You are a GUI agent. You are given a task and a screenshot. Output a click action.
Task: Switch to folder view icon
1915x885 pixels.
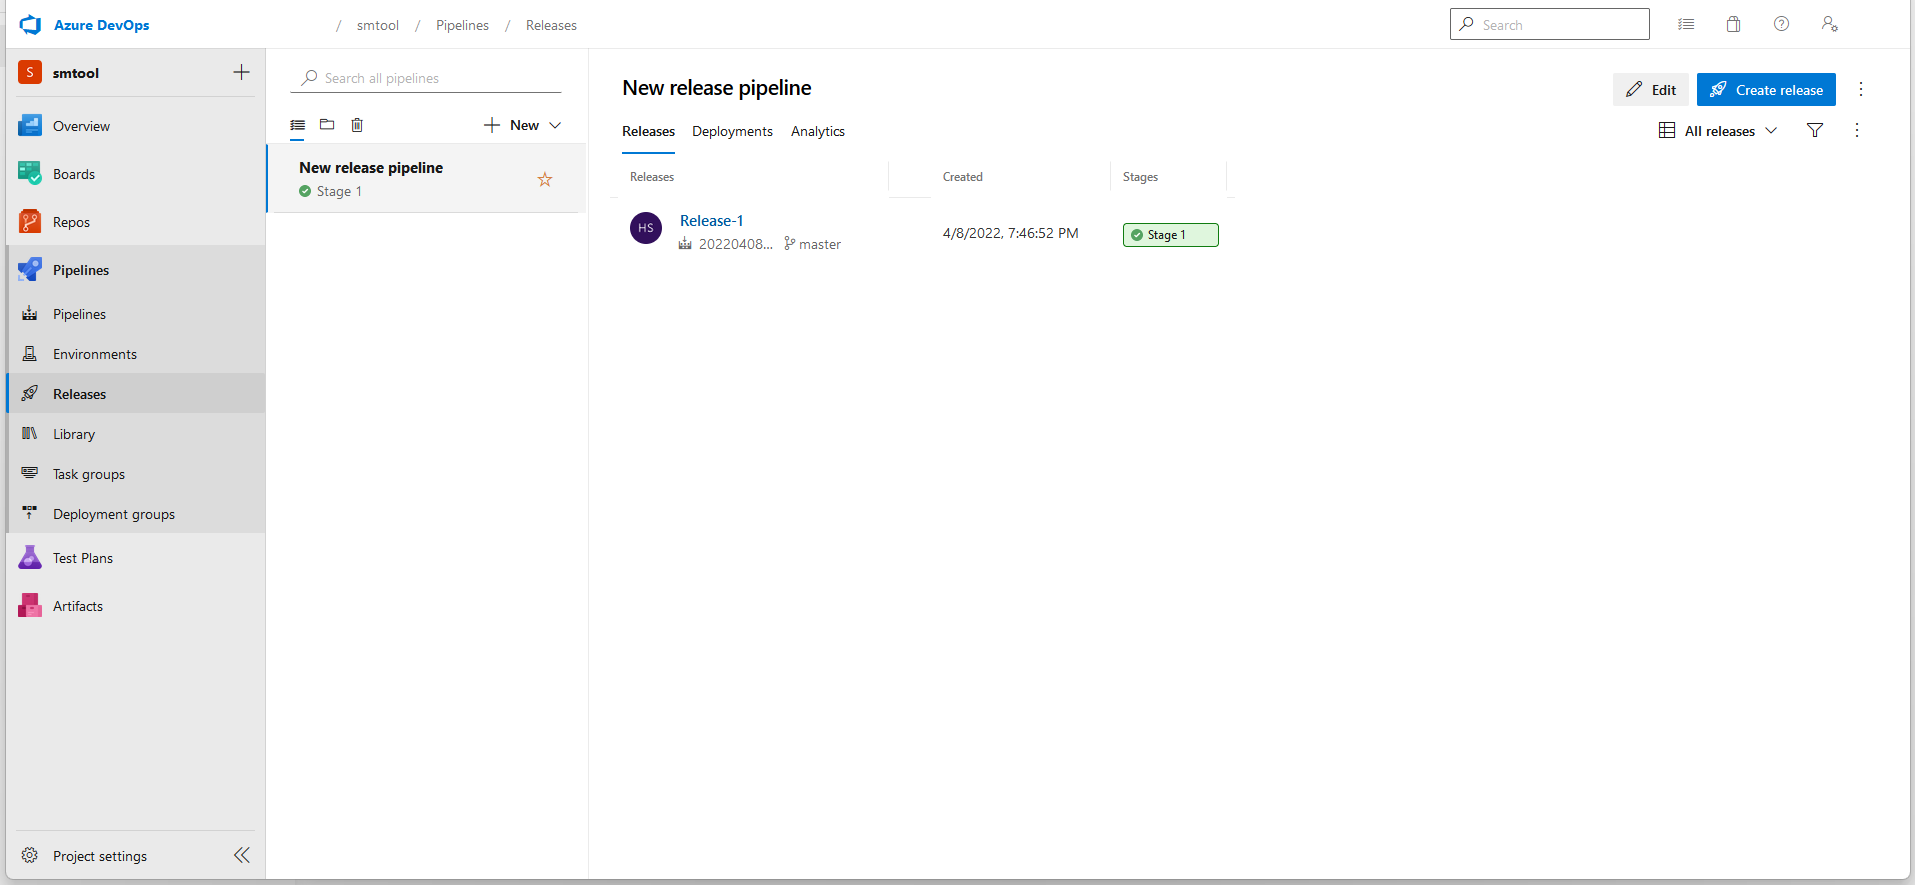pos(327,125)
